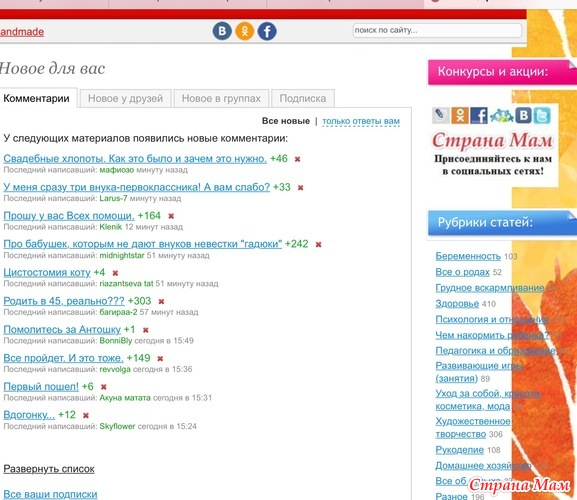
Task: Remove 'Первый пошел!' using the red X
Action: coord(104,387)
